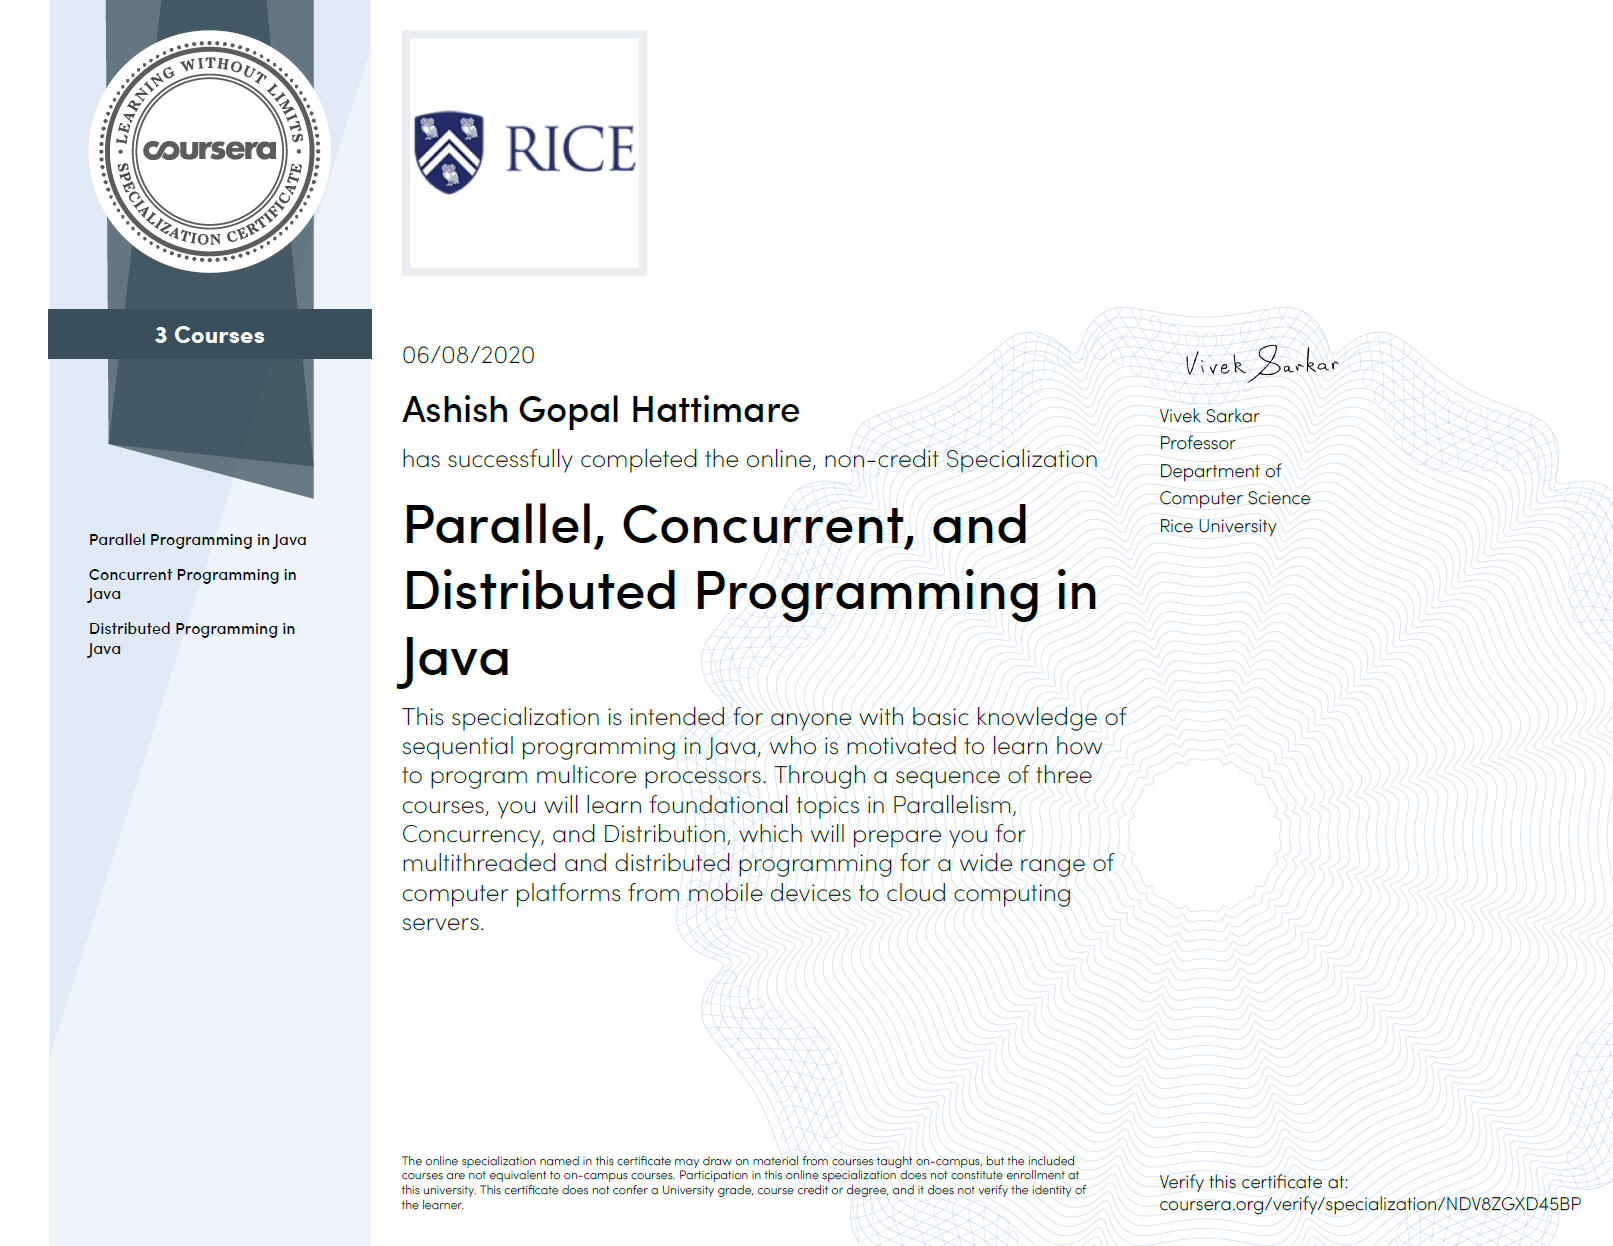Click the recipient name Ashish Gopal Hattimare
This screenshot has height=1246, width=1613.
[601, 410]
